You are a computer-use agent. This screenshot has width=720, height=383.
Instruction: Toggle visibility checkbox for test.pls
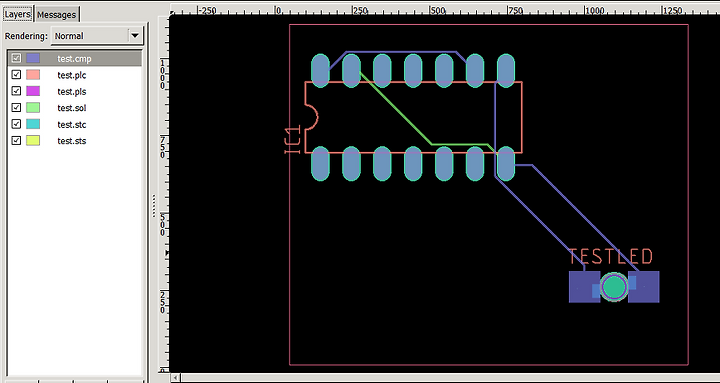click(17, 91)
